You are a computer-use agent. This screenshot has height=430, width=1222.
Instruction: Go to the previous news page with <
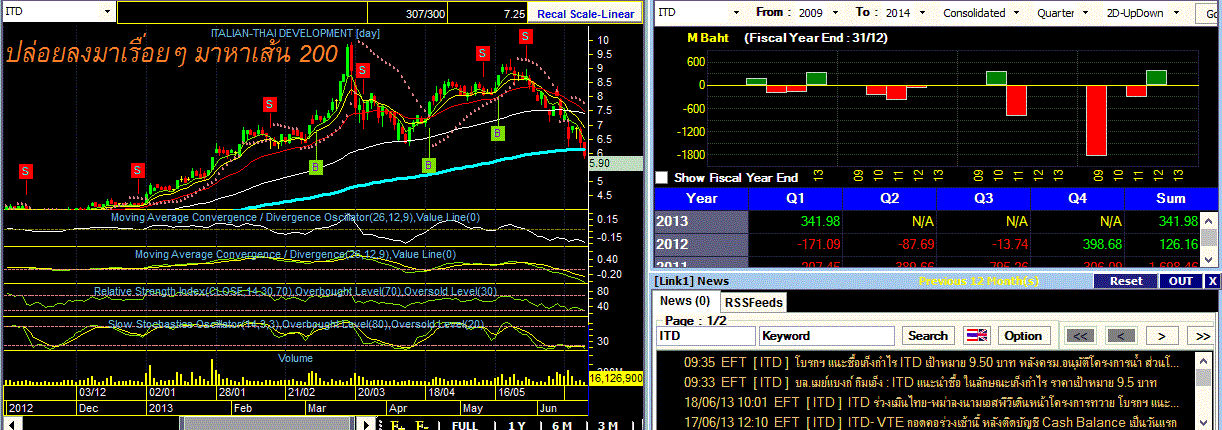point(1122,336)
